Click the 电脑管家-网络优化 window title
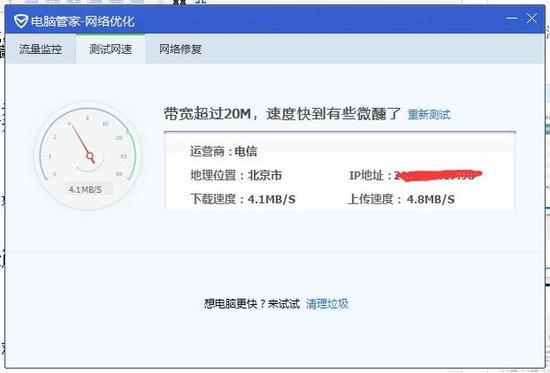This screenshot has height=373, width=550. tap(83, 21)
